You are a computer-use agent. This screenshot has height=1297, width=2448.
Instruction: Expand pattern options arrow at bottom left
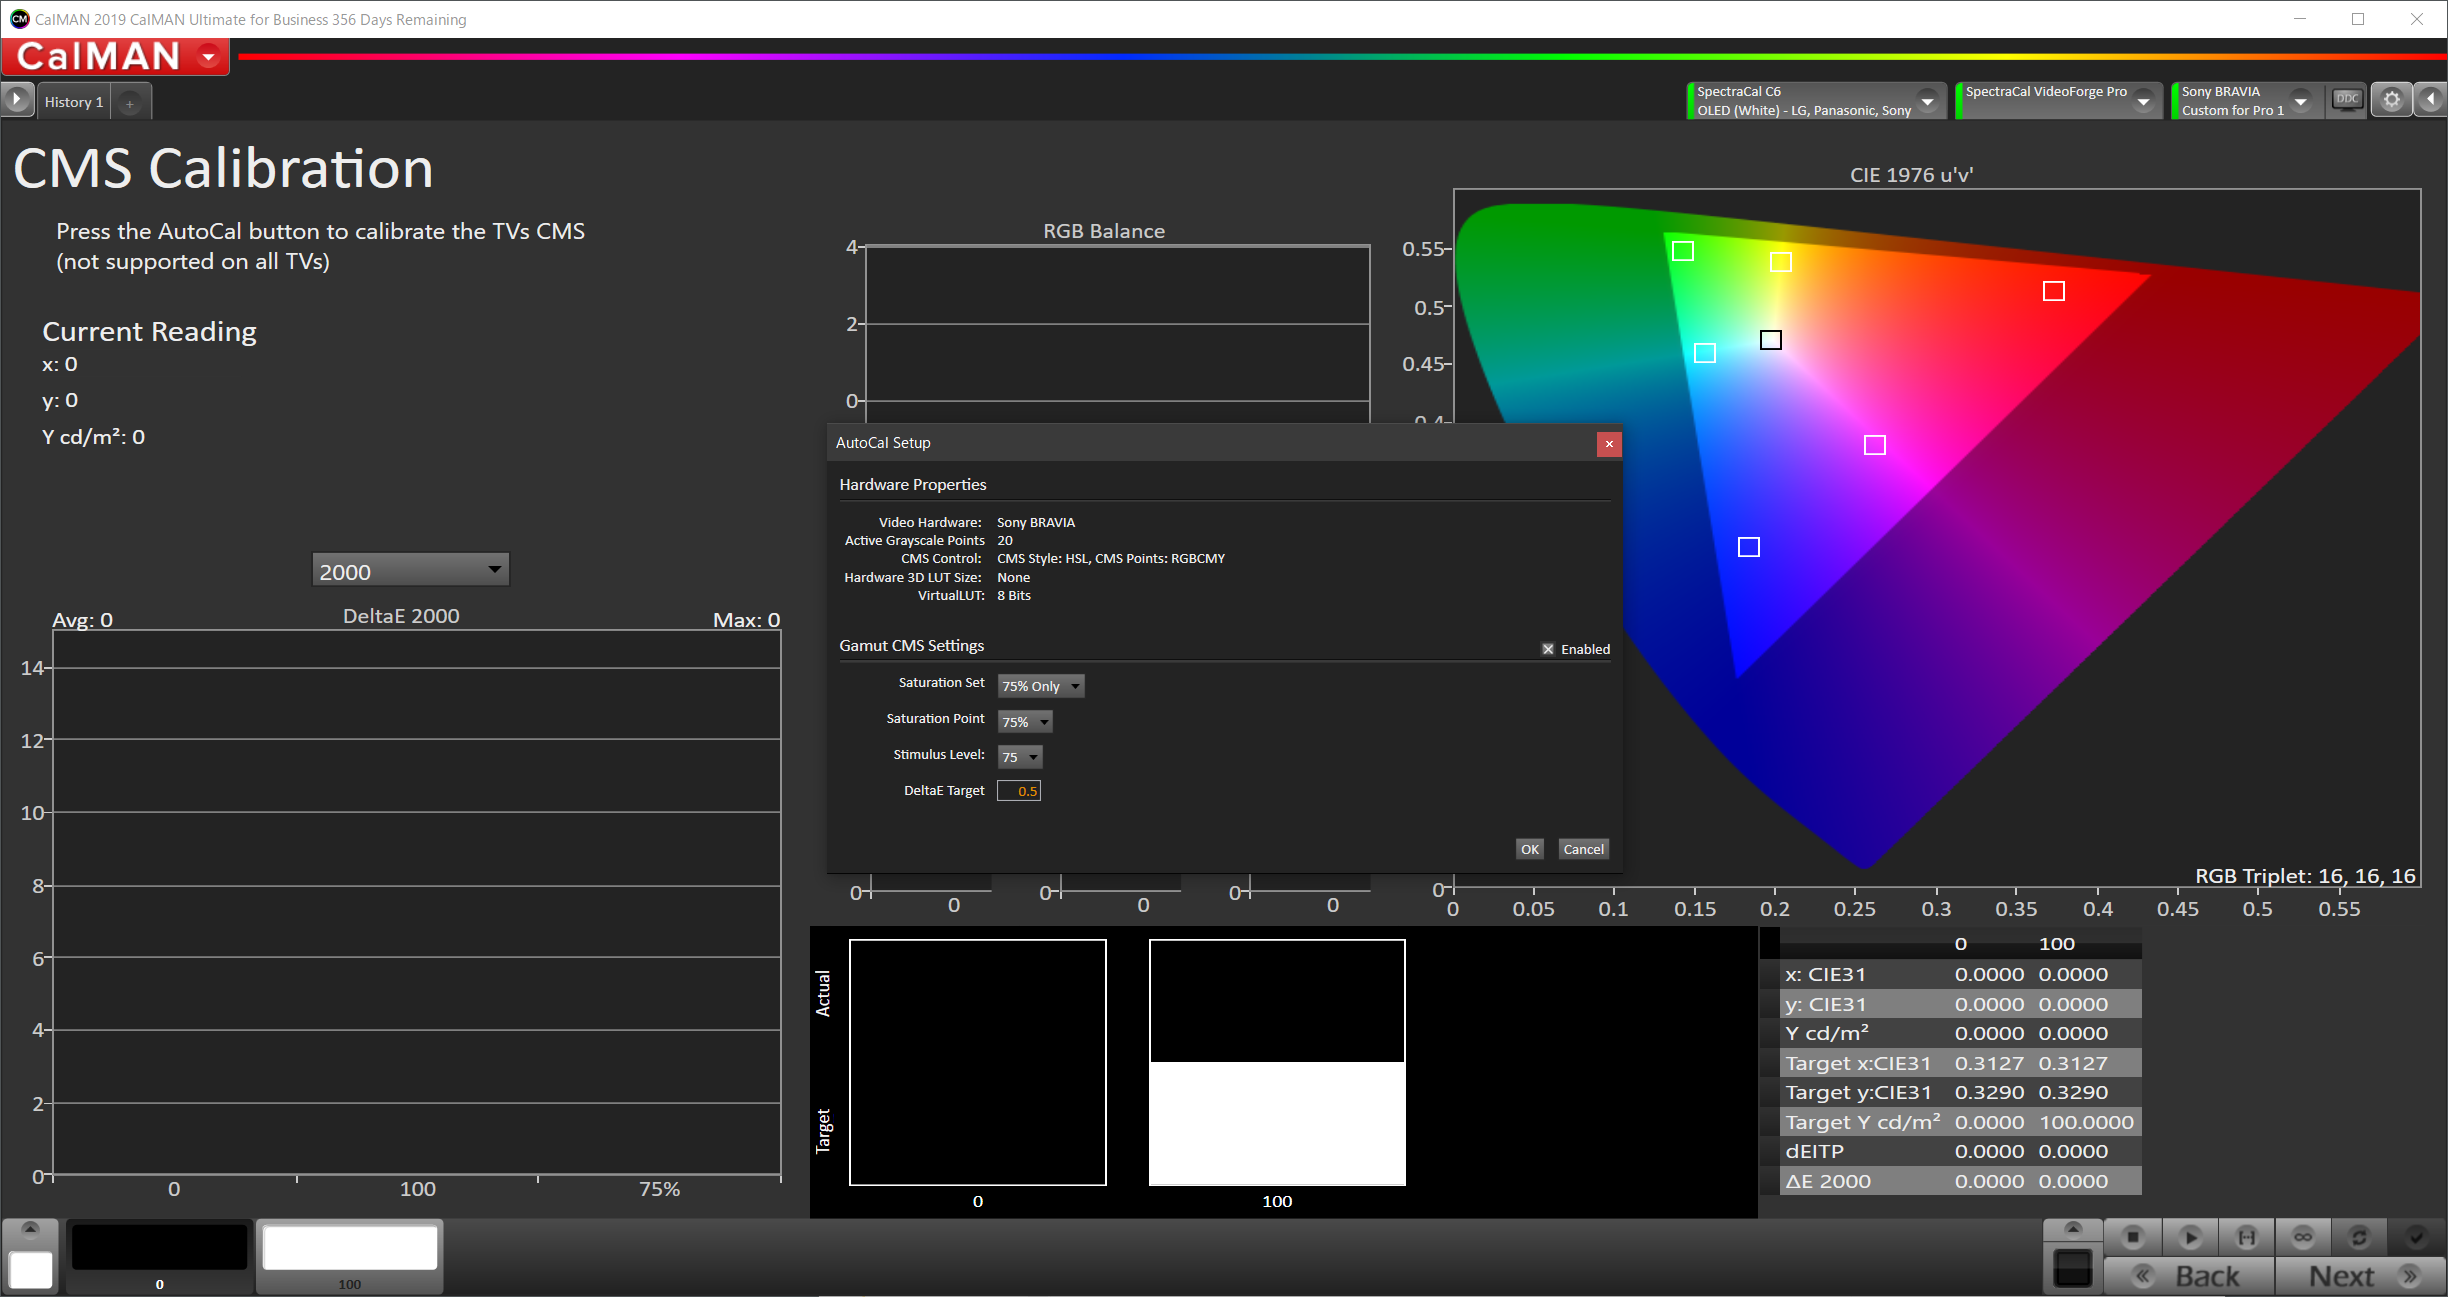coord(30,1229)
